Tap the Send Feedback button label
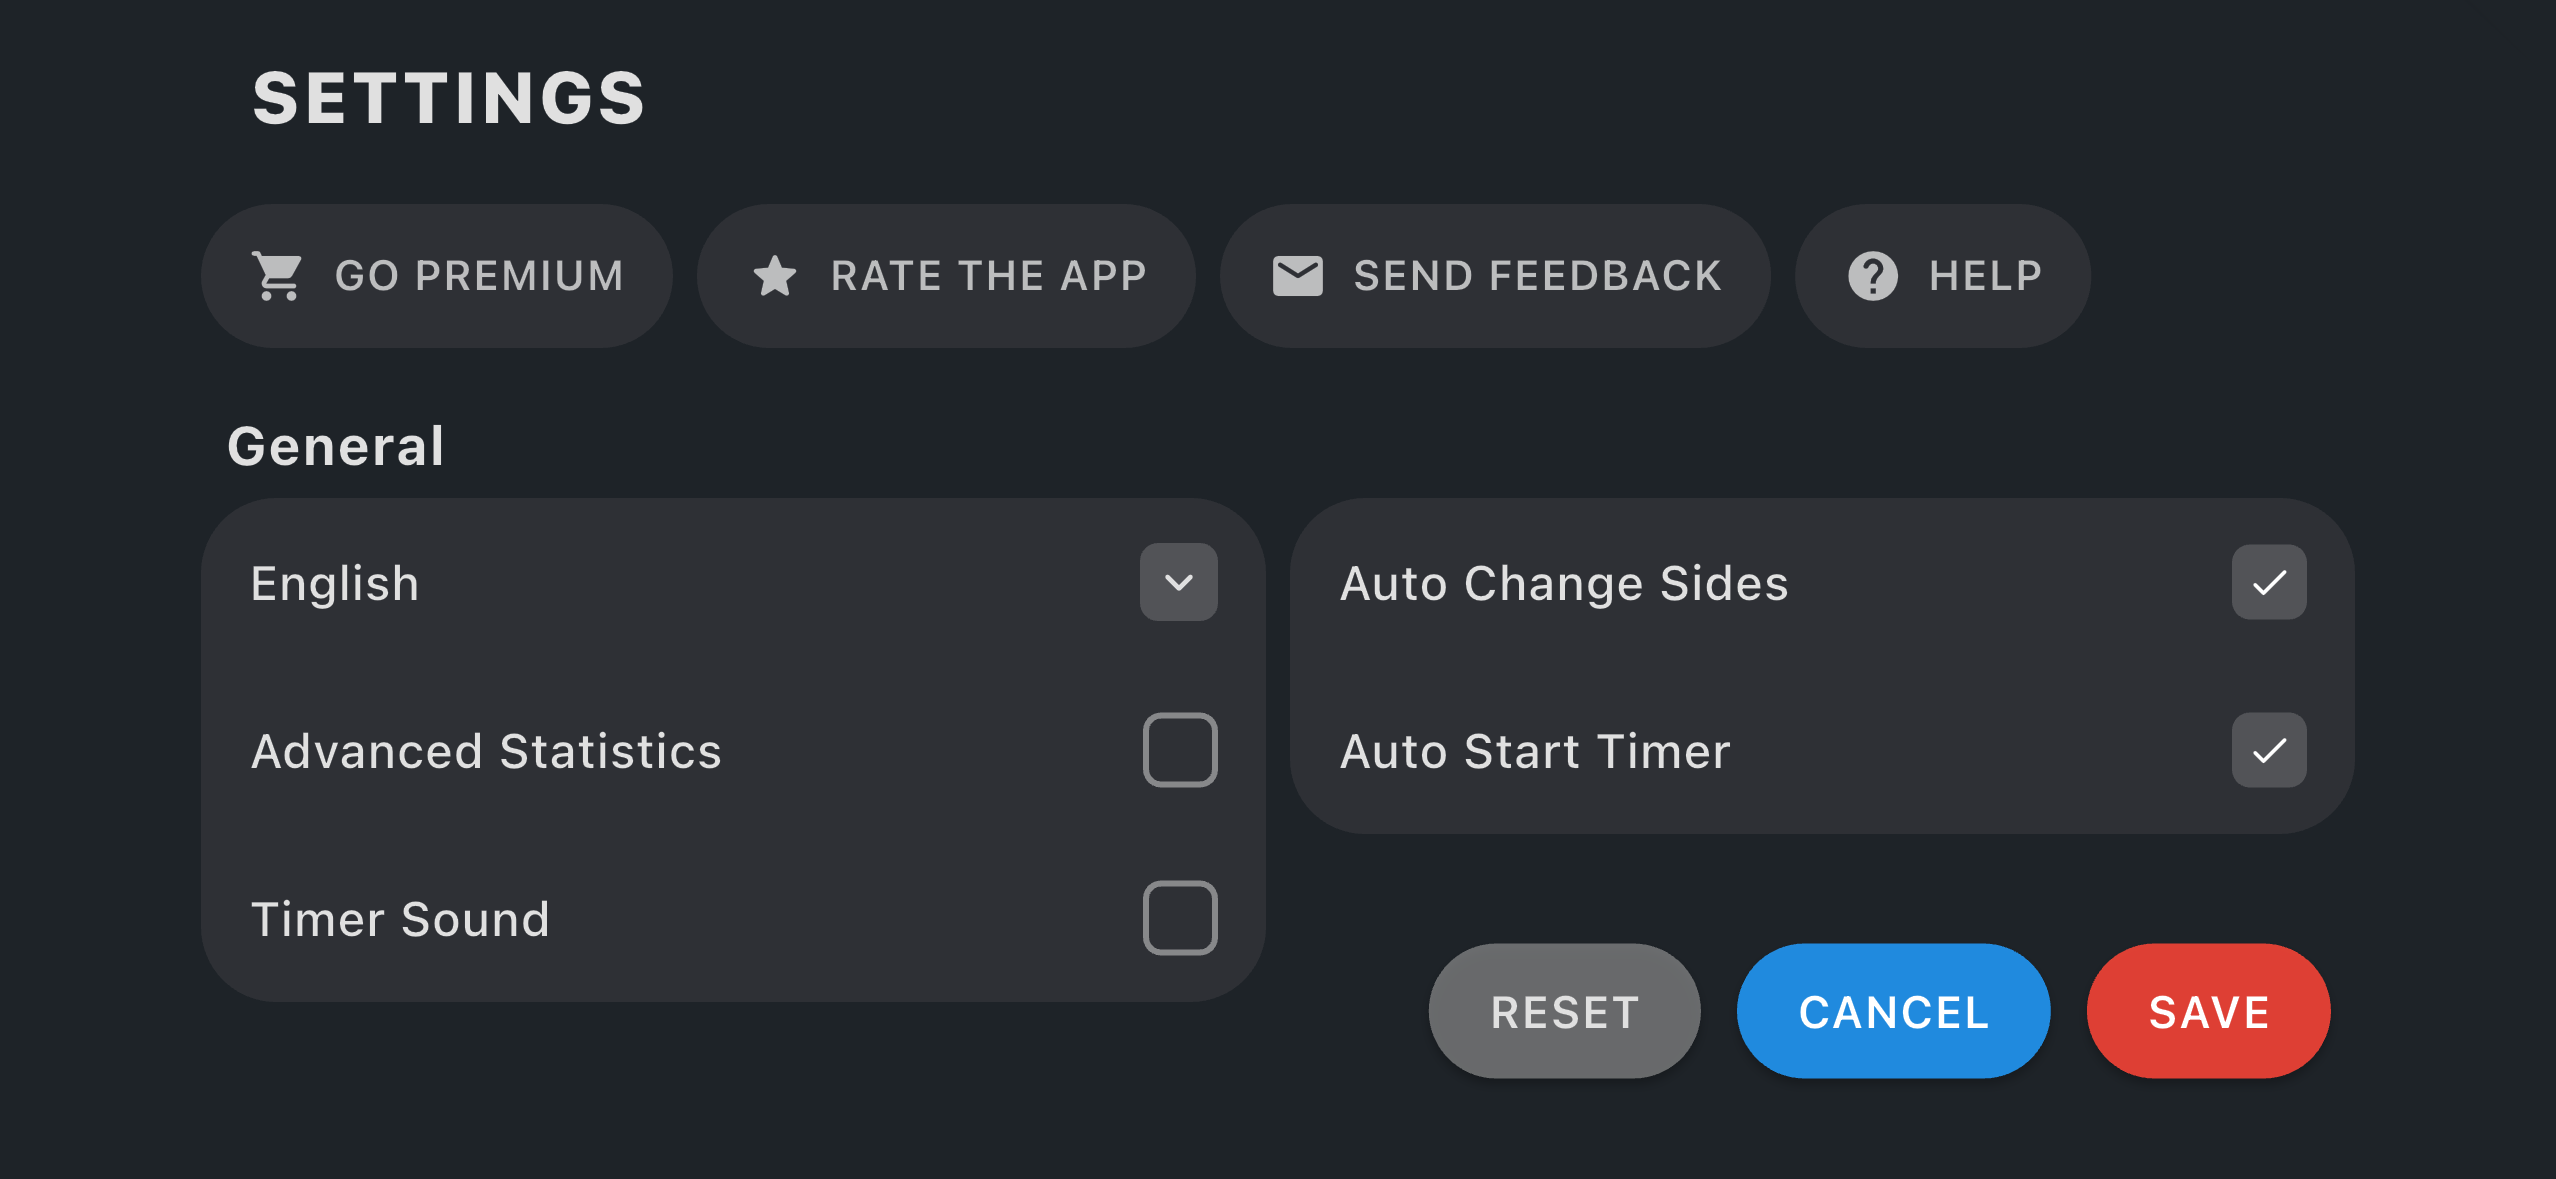The image size is (2556, 1179). click(1537, 276)
